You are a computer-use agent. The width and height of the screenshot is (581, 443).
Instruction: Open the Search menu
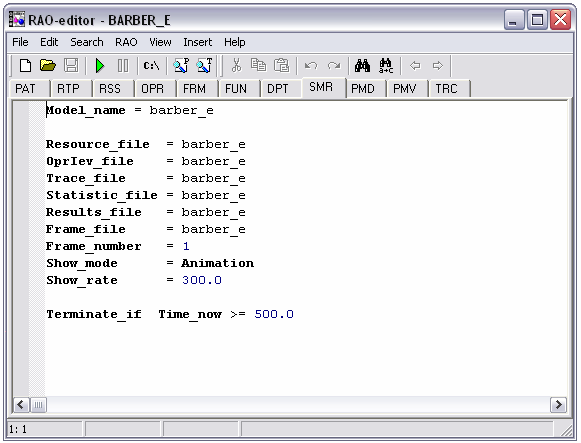[x=87, y=42]
